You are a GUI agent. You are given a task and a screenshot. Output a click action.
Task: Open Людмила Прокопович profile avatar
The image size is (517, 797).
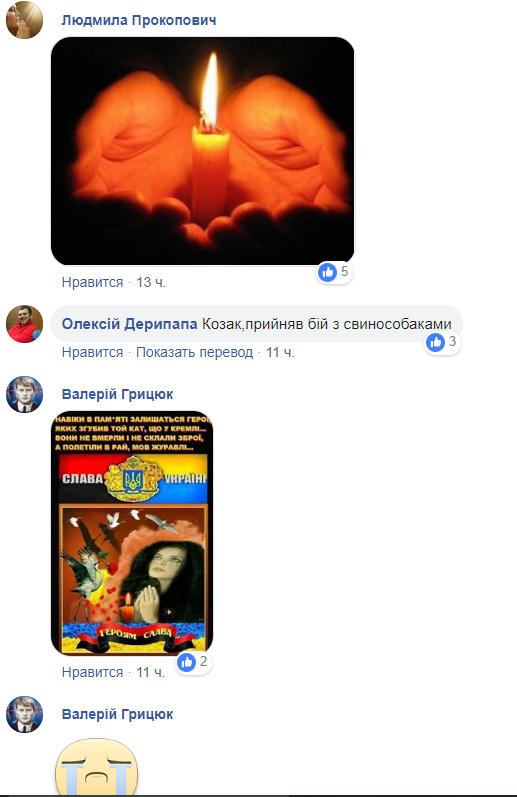pyautogui.click(x=24, y=20)
